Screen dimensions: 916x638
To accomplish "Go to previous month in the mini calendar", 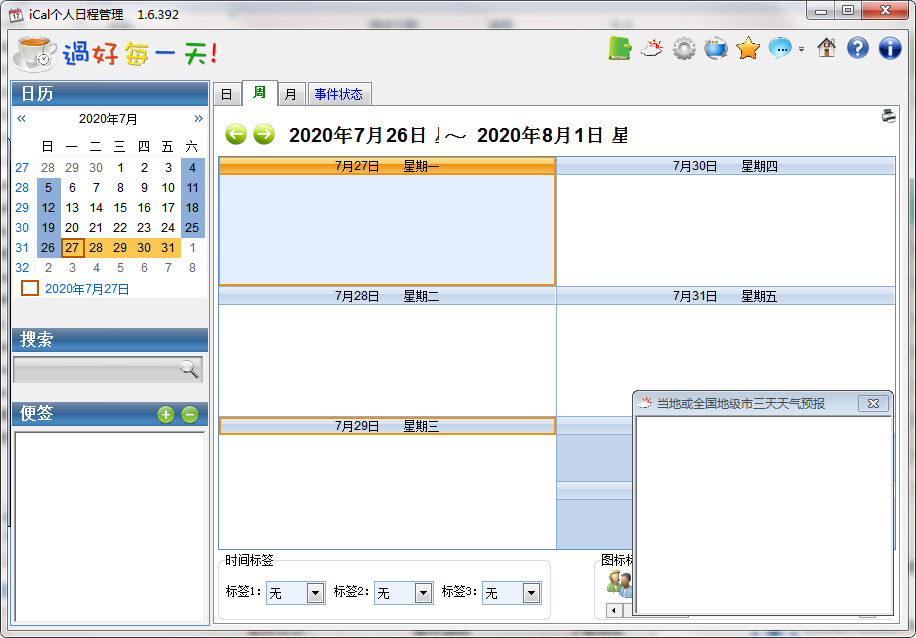I will (22, 119).
